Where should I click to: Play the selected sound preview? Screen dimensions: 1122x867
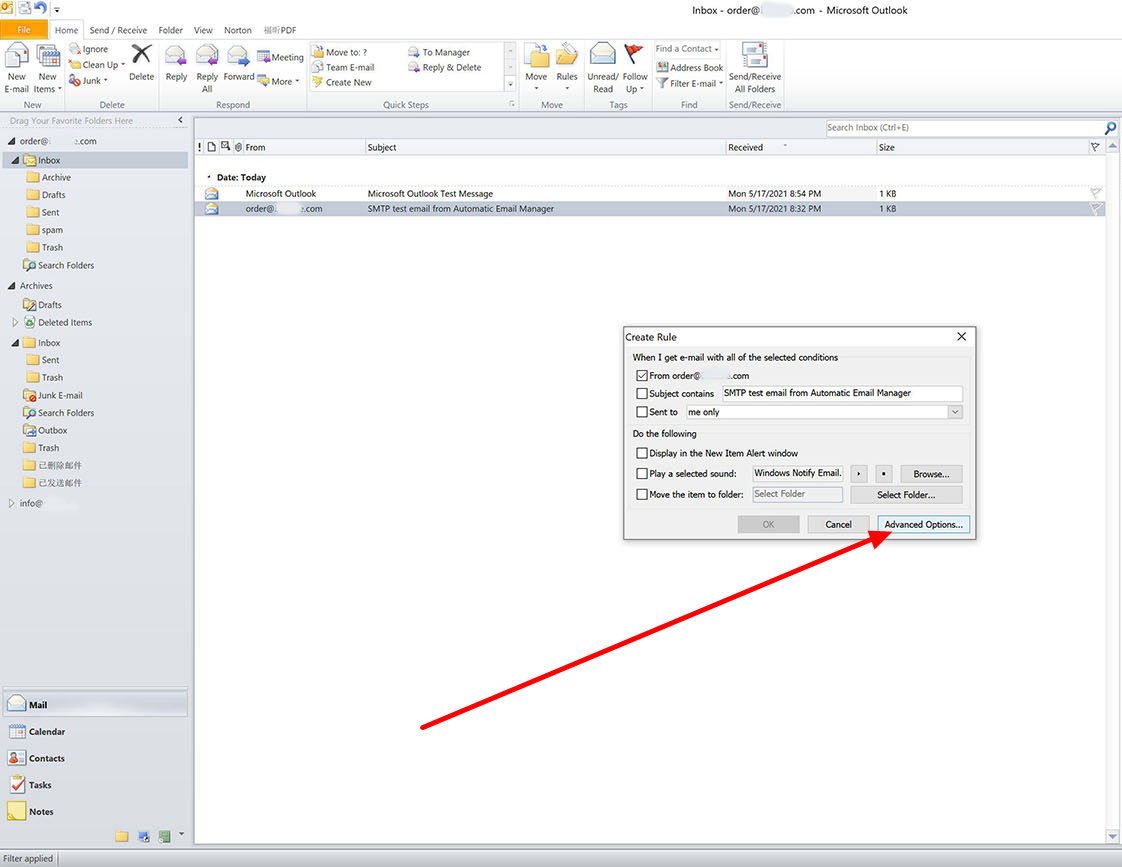click(x=859, y=474)
